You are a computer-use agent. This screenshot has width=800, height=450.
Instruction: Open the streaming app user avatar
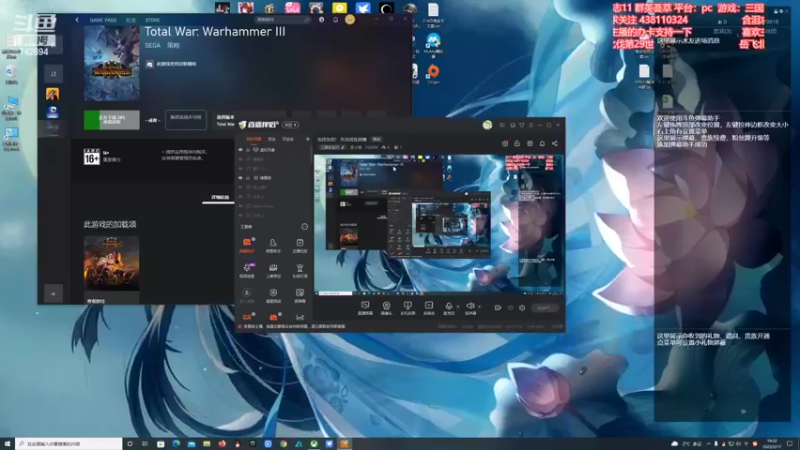[x=487, y=125]
